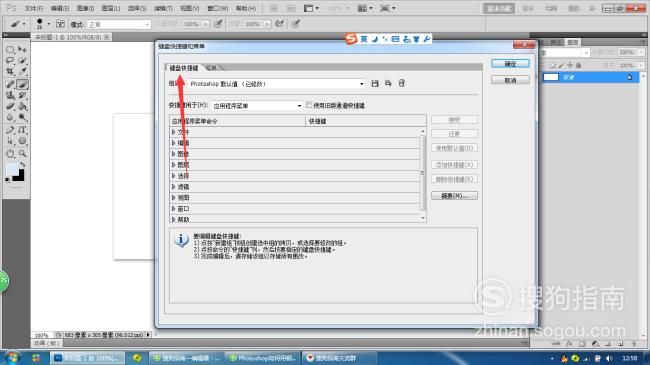Click the delete shortcut set trash icon
The width and height of the screenshot is (650, 365).
coord(401,83)
